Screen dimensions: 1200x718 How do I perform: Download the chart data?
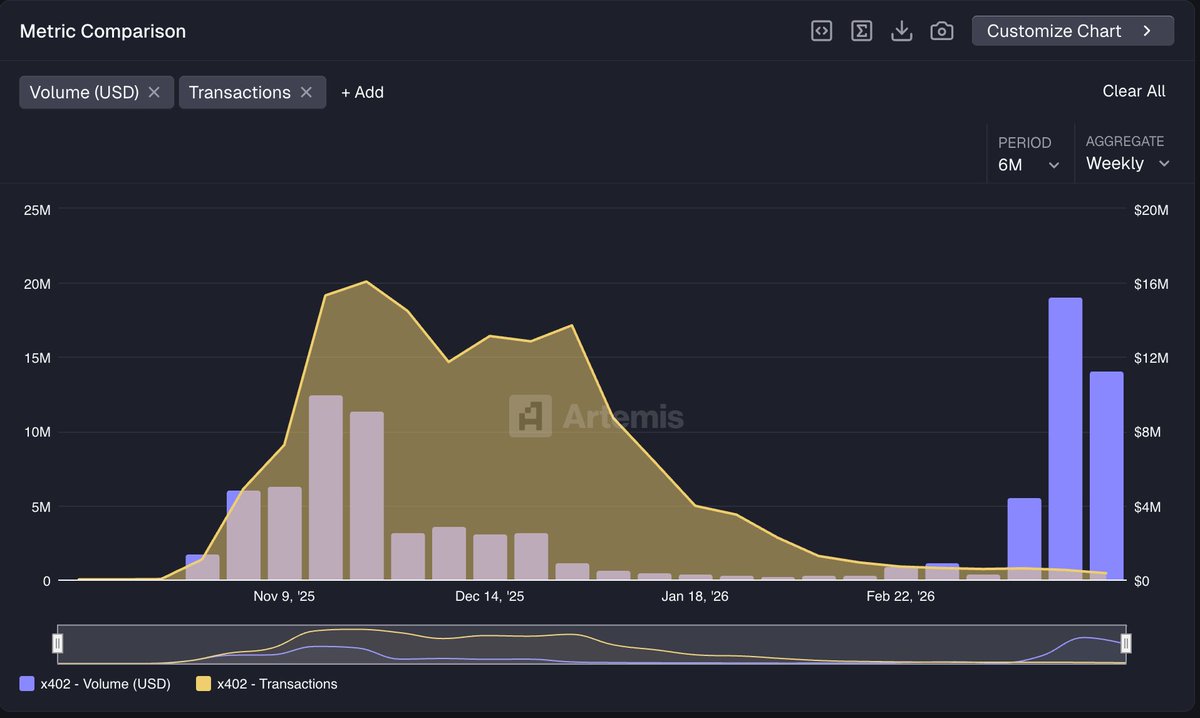tap(901, 30)
